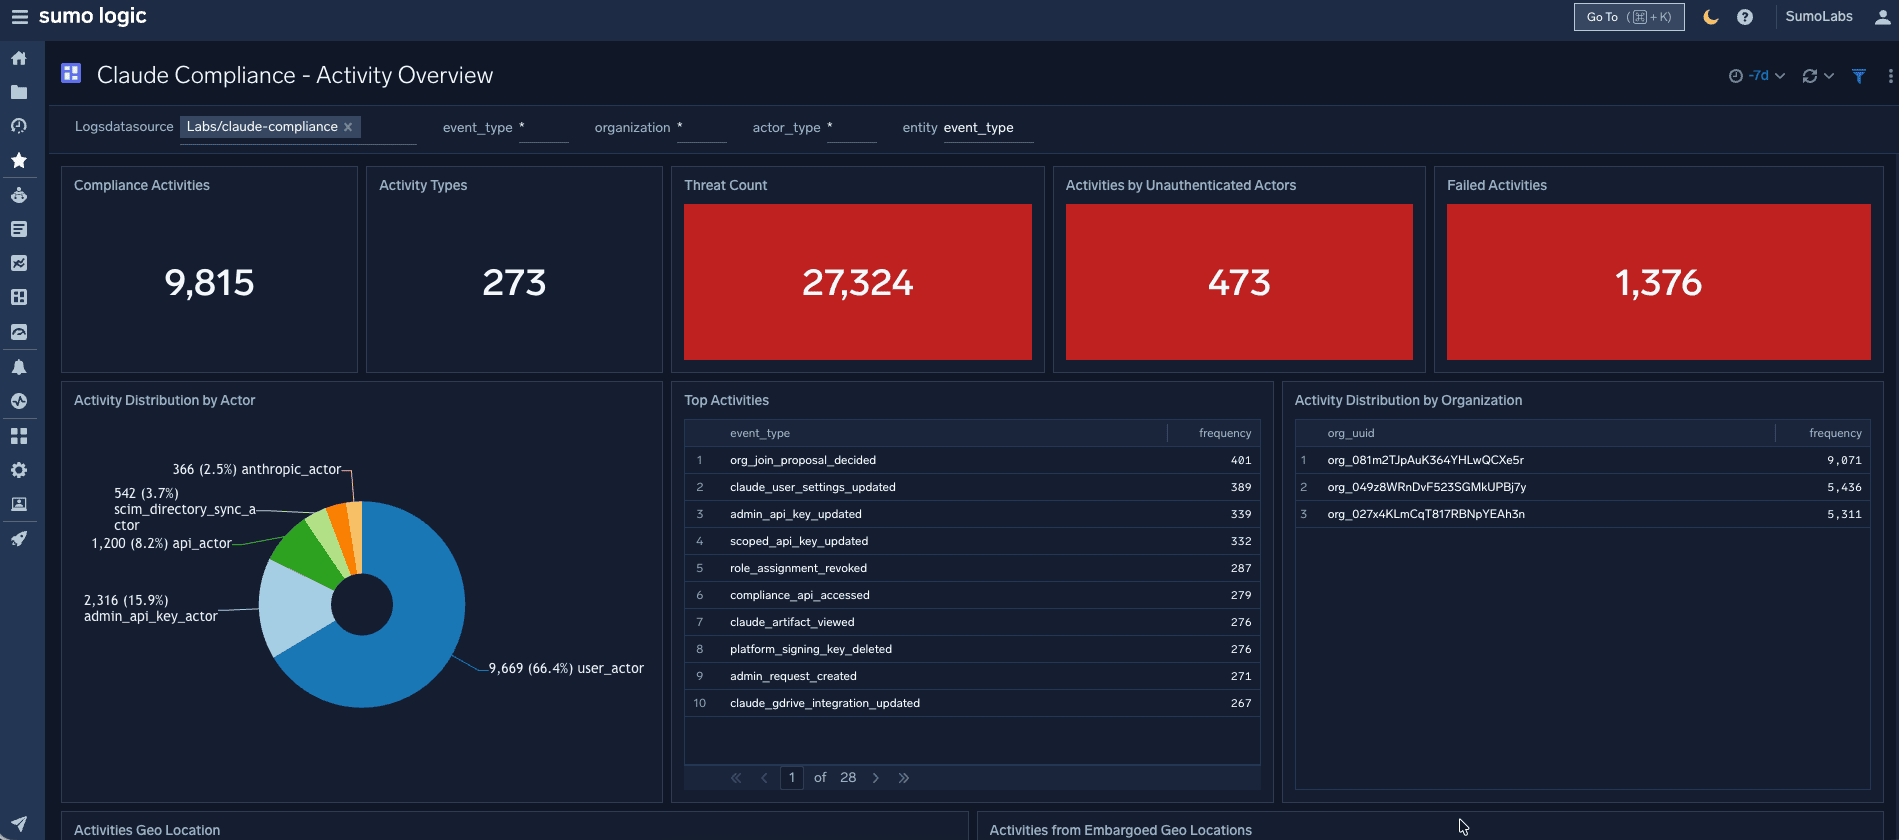The image size is (1899, 840).
Task: Click the Compliance Activities value 9,815
Action: 209,283
